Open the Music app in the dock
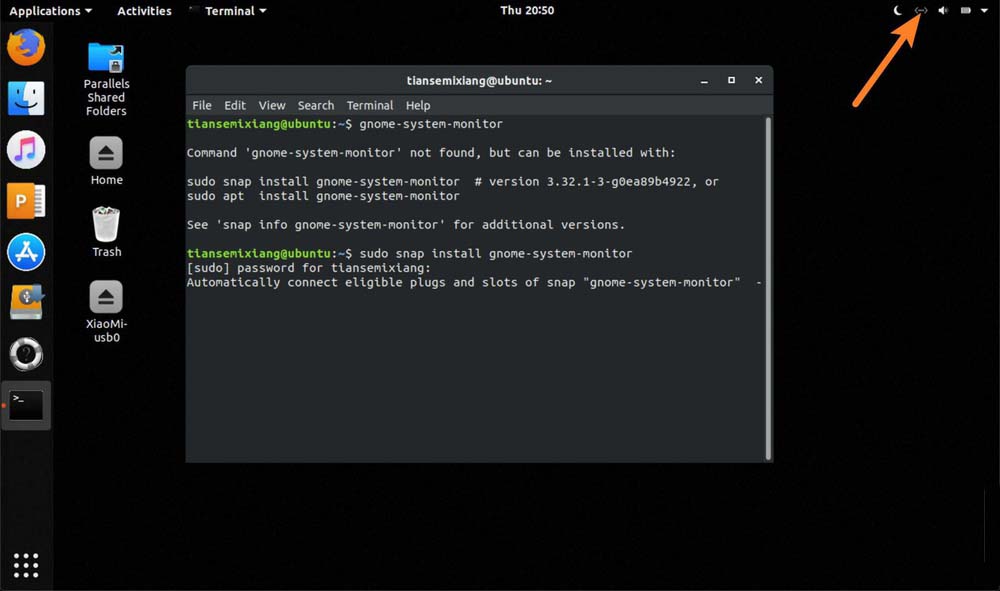Screen dimensions: 1000x591 [x=26, y=150]
